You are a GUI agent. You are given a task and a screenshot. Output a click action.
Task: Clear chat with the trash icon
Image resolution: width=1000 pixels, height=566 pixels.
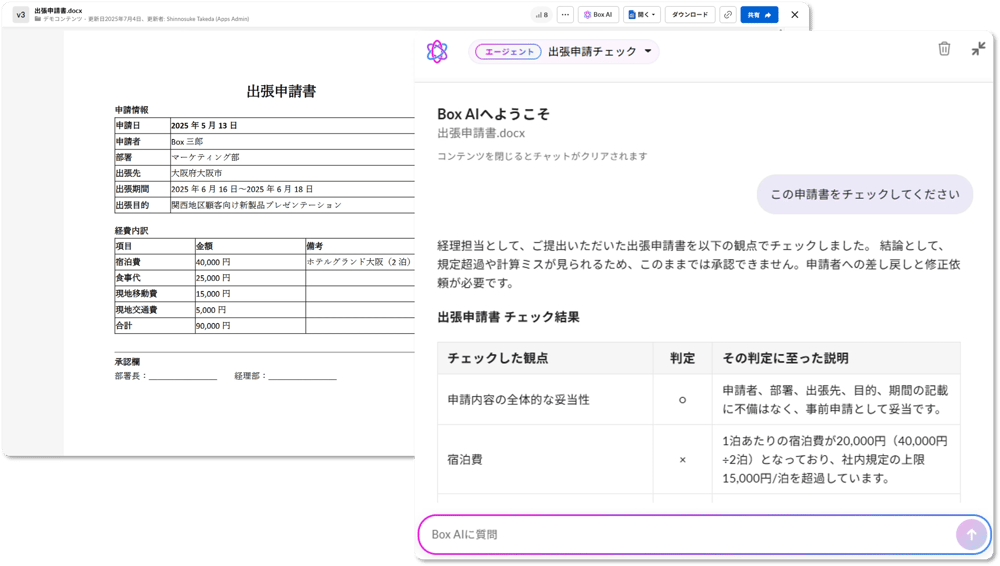coord(945,48)
